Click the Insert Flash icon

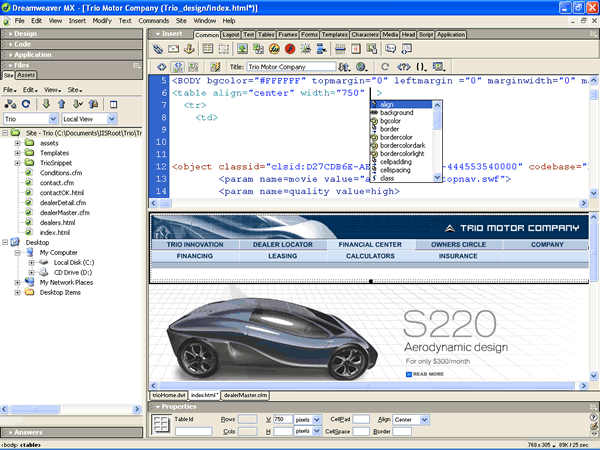(290, 49)
